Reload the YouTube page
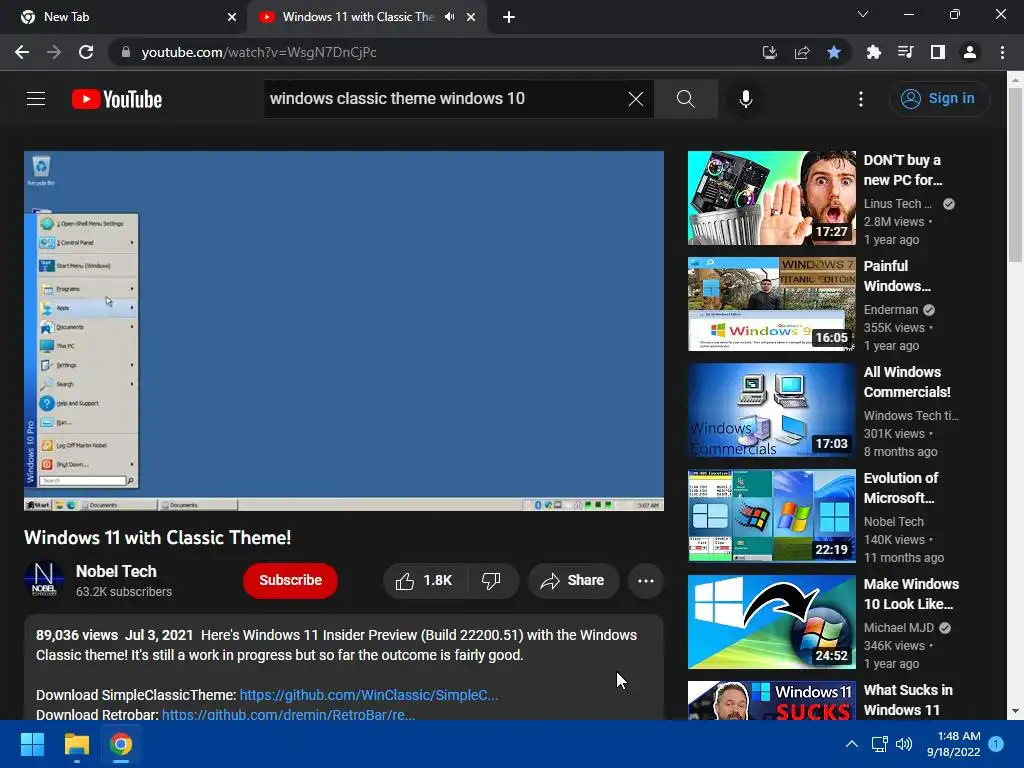1024x768 pixels. point(86,52)
